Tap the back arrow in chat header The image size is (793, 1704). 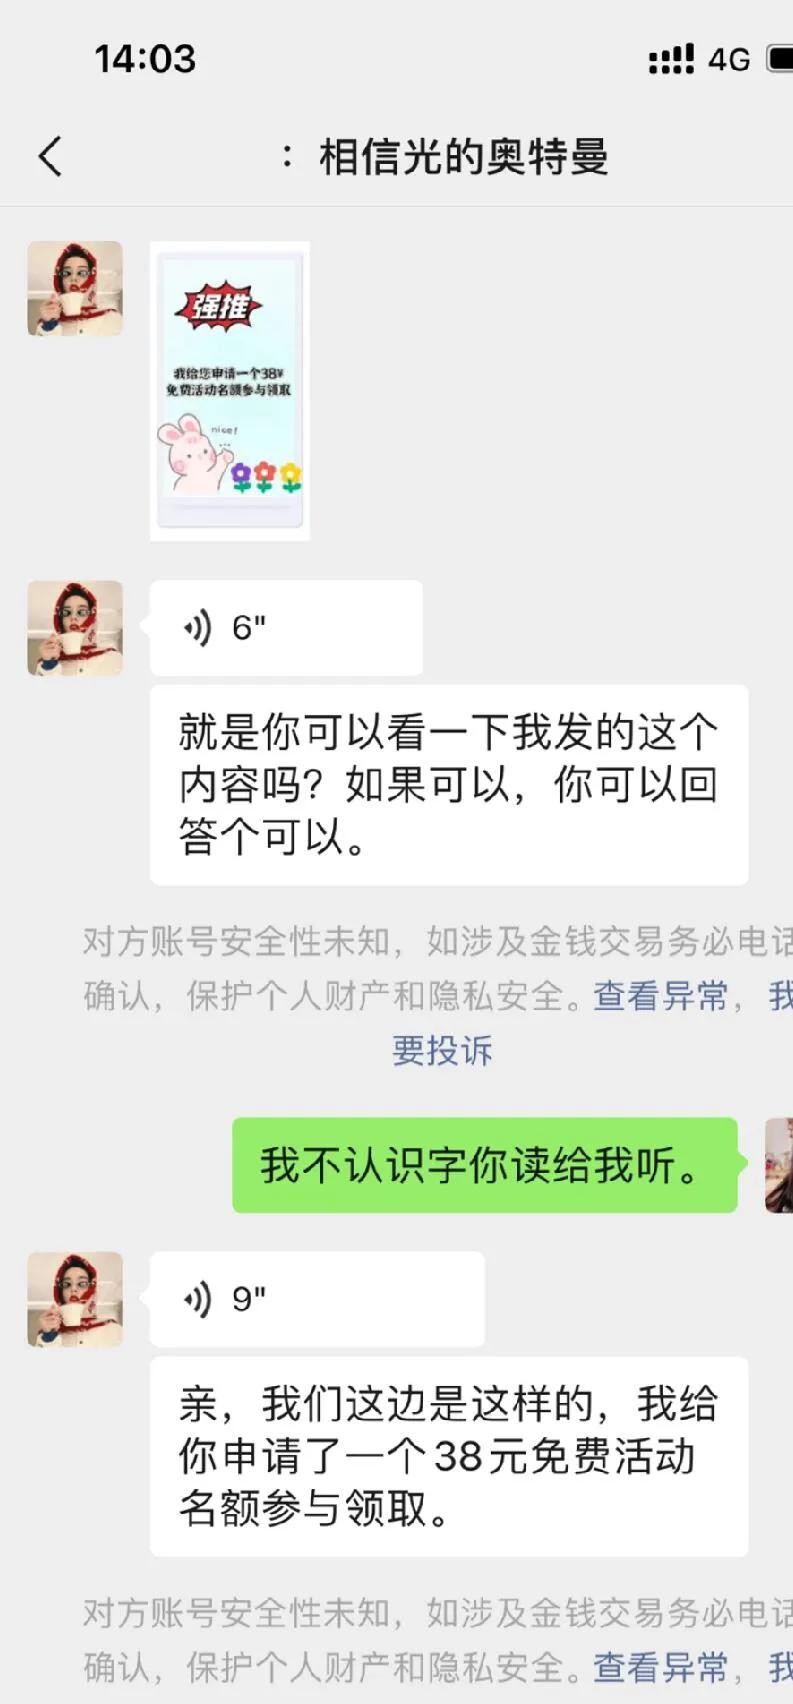(51, 157)
